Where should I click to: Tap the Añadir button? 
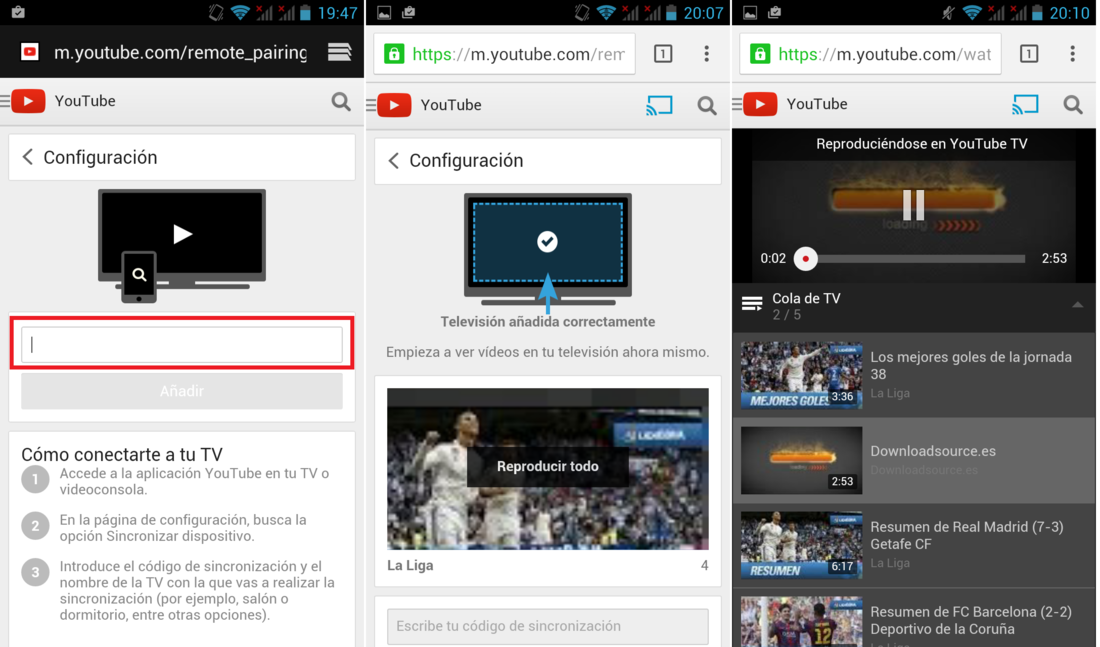pyautogui.click(x=182, y=391)
